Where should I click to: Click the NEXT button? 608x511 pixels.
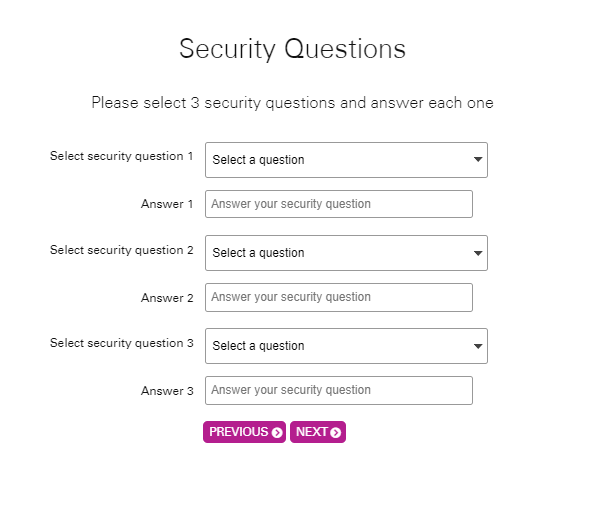pos(318,432)
